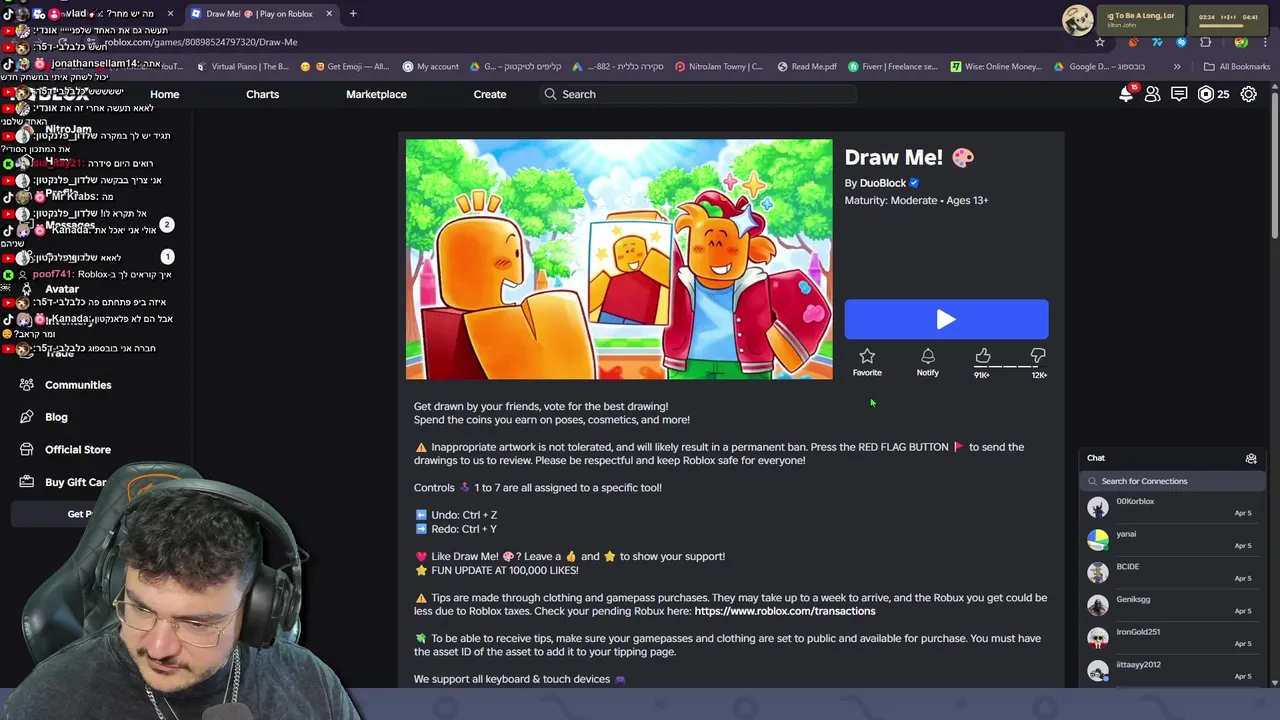Open the Marketplace page
The image size is (1280, 720).
click(376, 94)
